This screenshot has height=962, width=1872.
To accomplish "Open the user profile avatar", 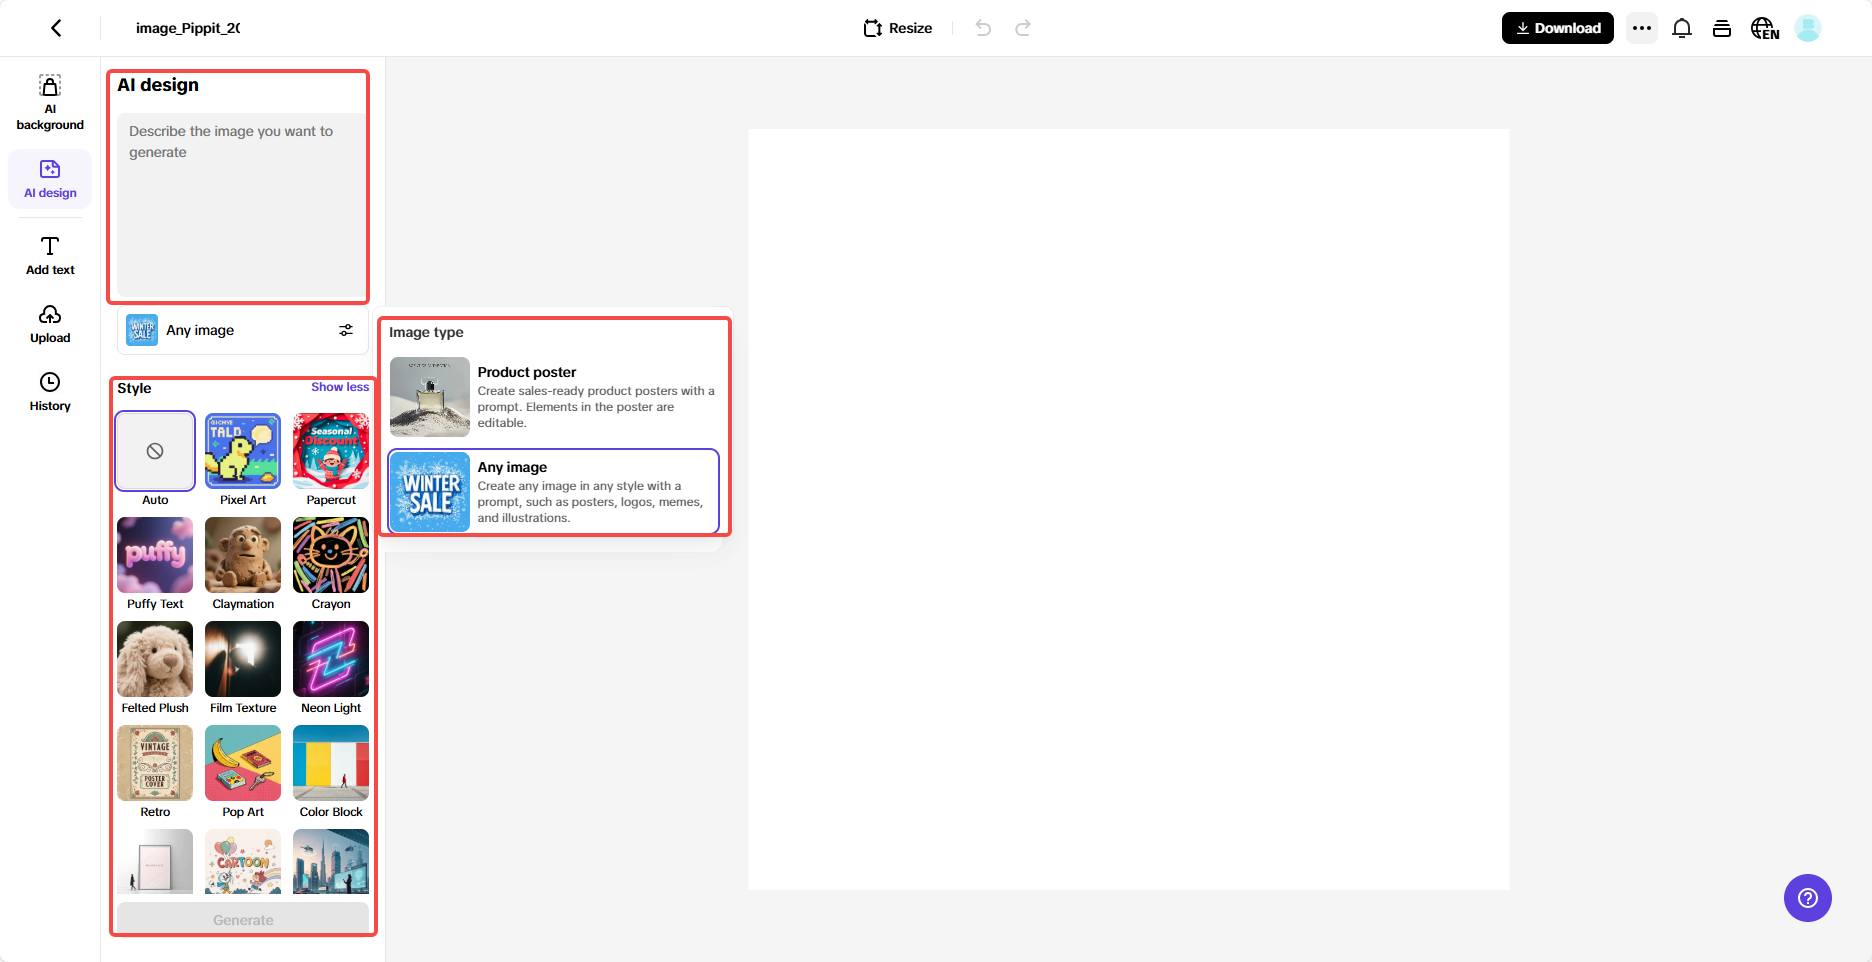I will point(1808,28).
